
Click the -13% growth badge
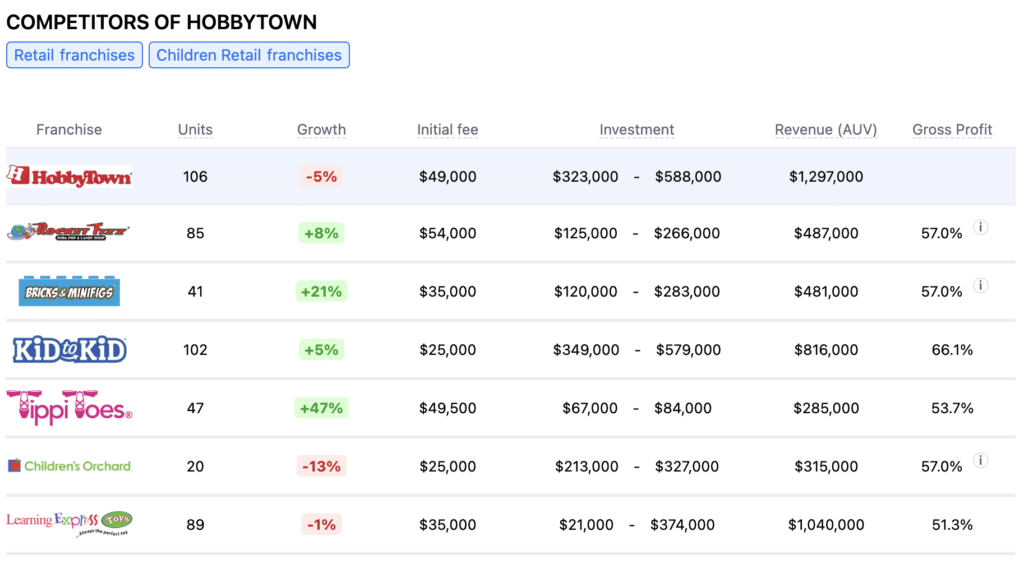pyautogui.click(x=321, y=466)
